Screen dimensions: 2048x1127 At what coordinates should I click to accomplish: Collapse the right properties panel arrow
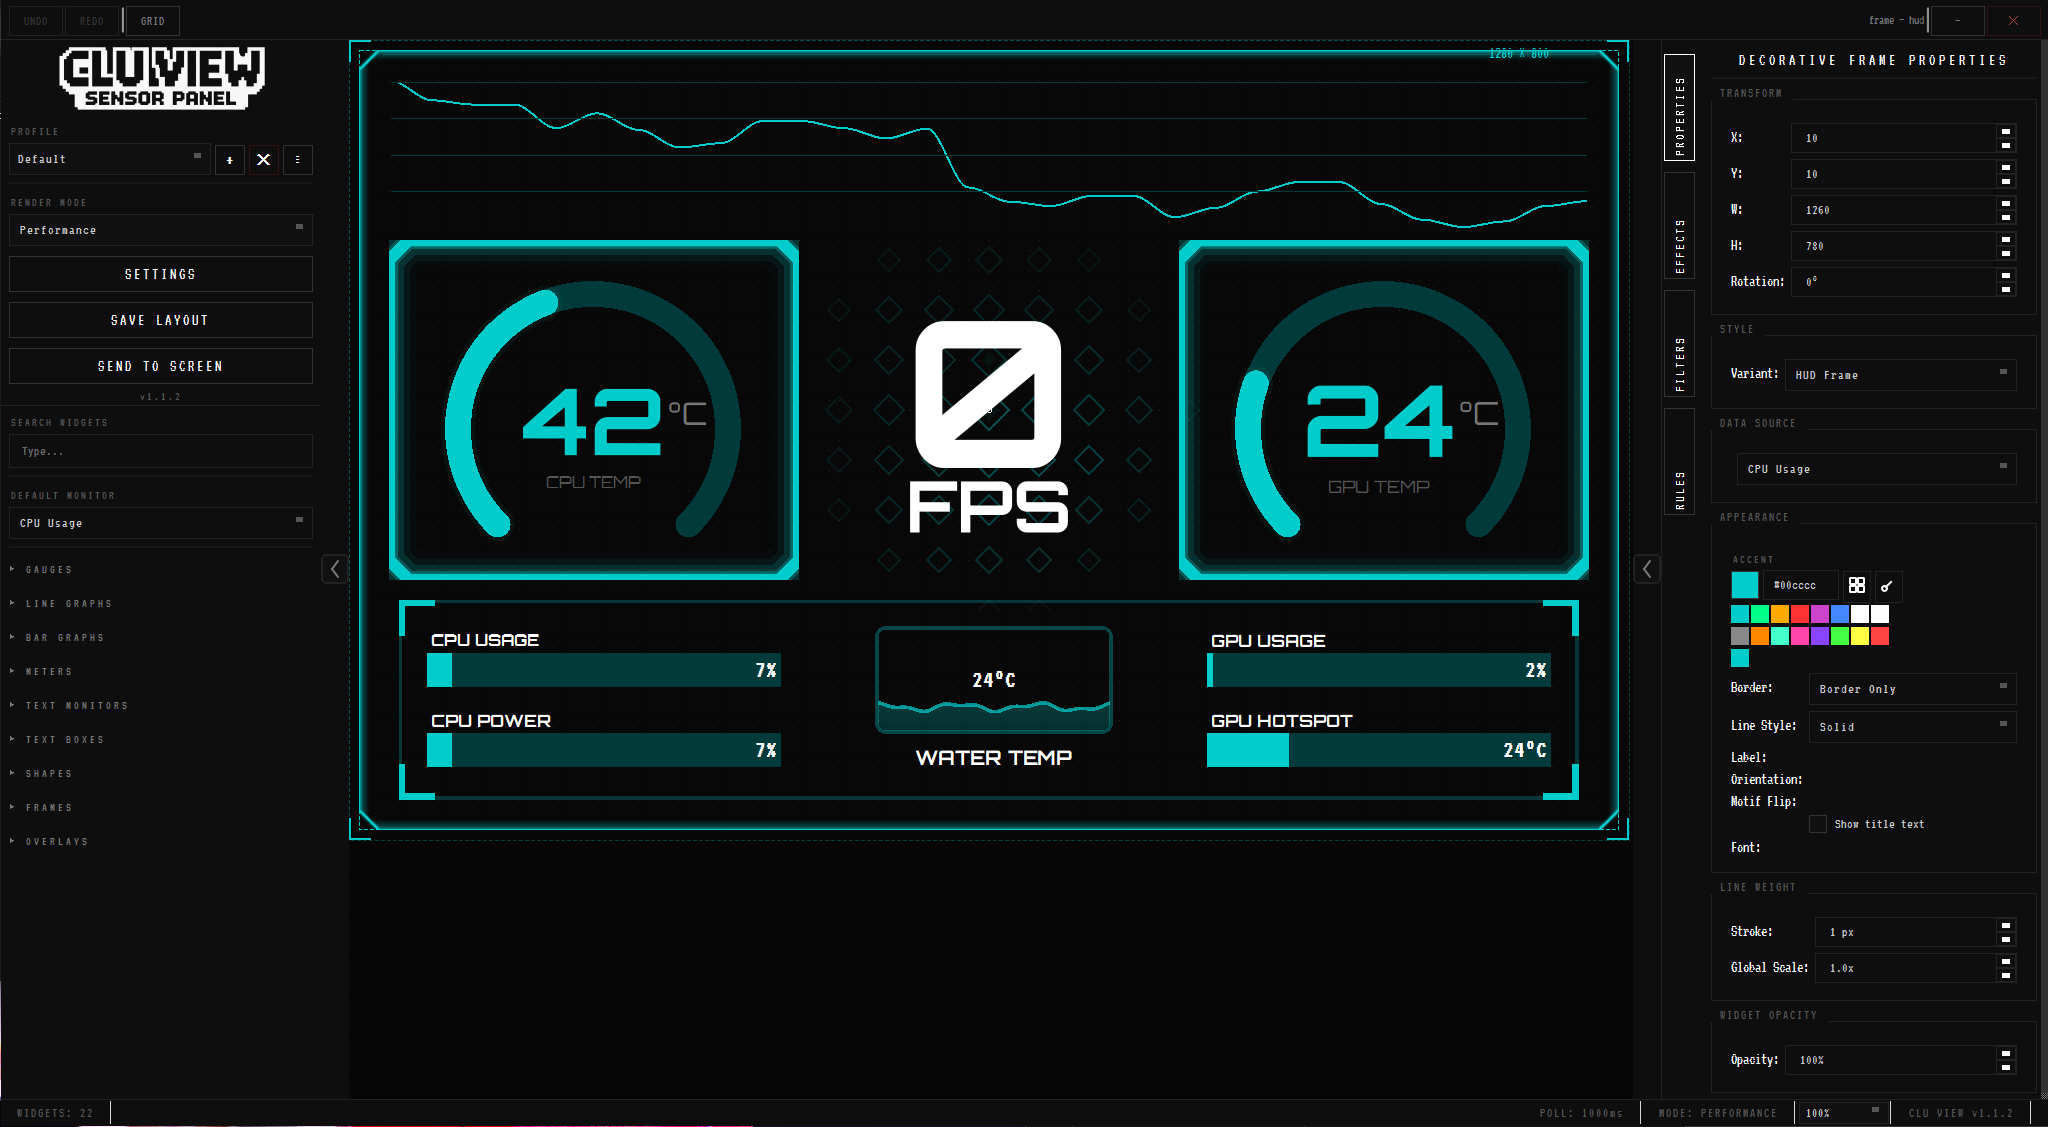[1647, 569]
